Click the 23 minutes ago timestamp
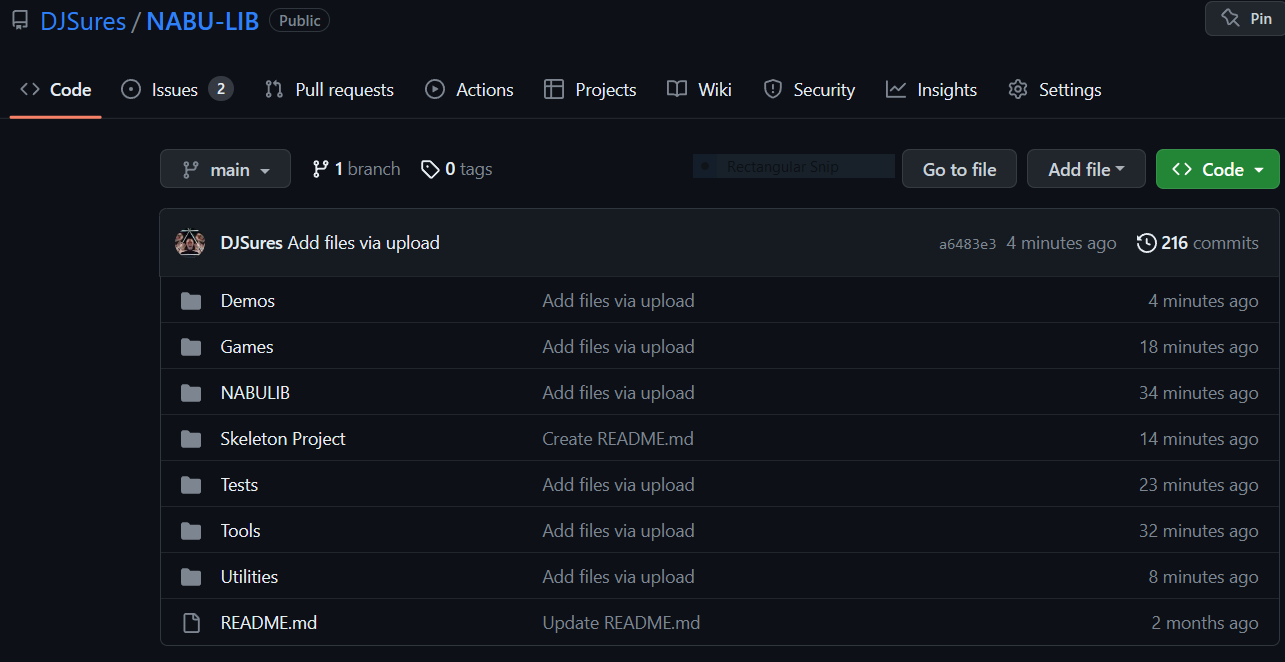1285x662 pixels. coord(1199,485)
